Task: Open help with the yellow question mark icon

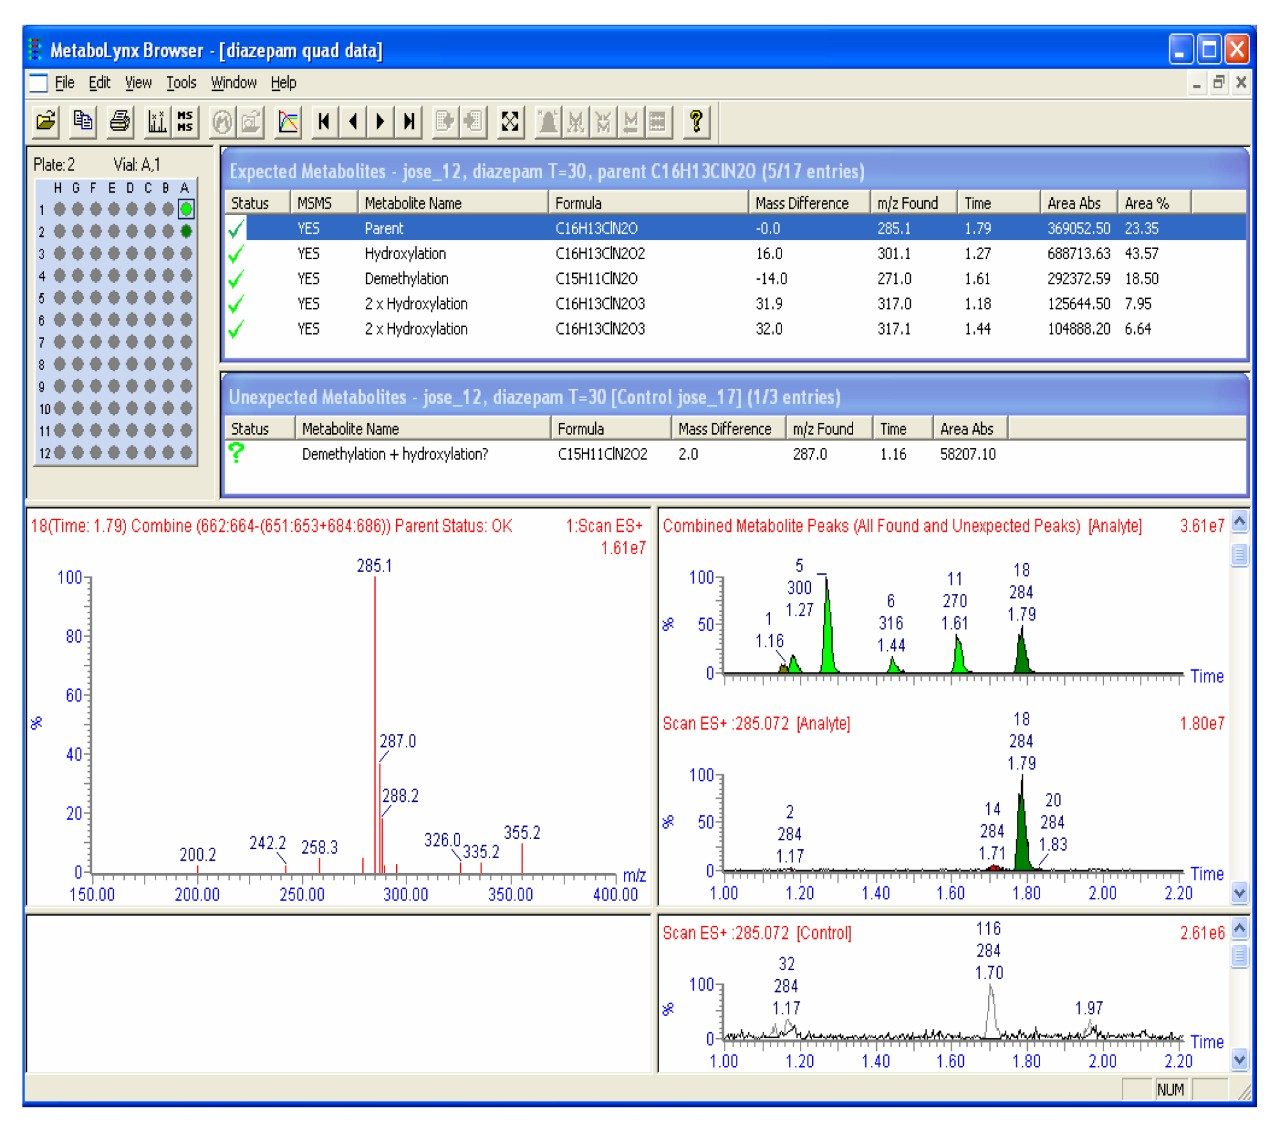Action: pyautogui.click(x=696, y=122)
